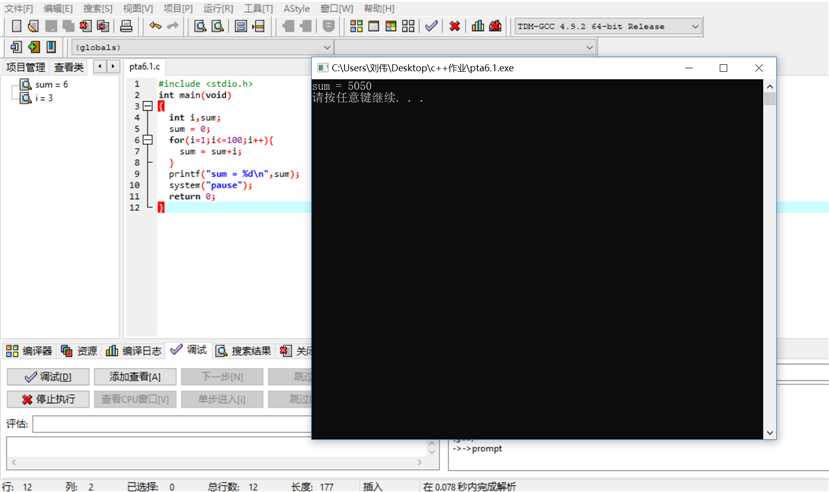Viewport: 829px width, 492px height.
Task: Click the Replace icon beside Find
Action: click(217, 26)
